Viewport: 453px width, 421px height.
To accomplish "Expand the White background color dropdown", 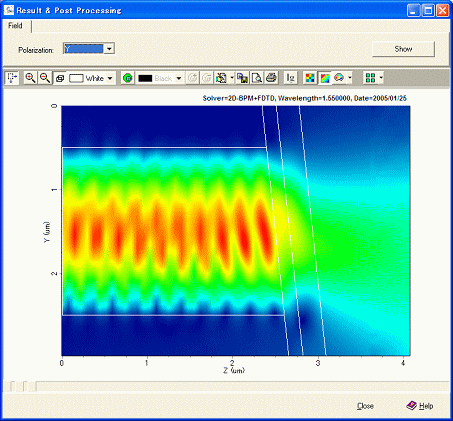I will [110, 78].
